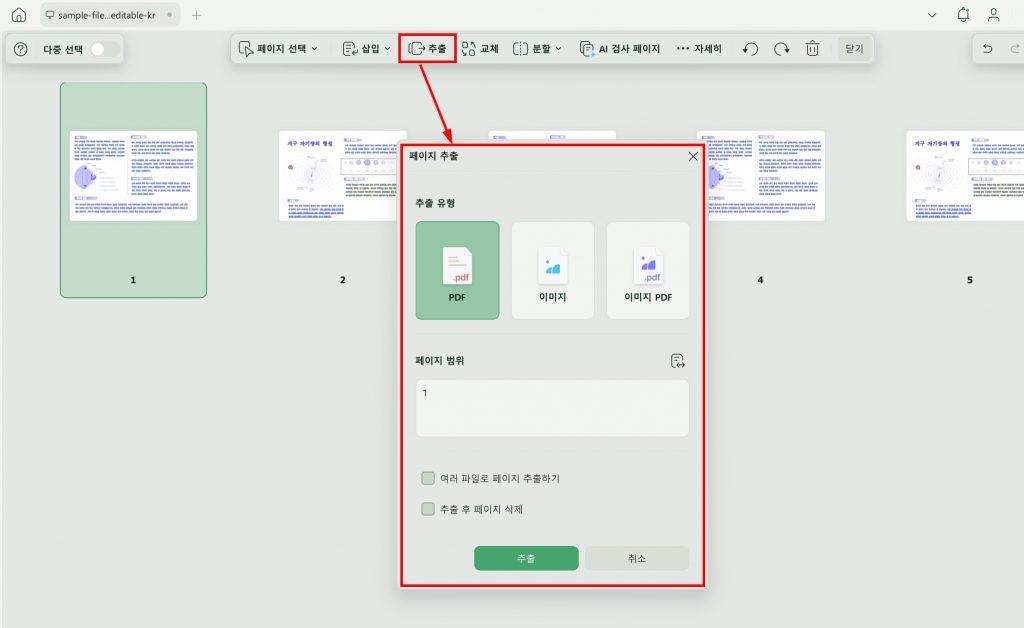Click the 취소 button
This screenshot has width=1024, height=628.
click(637, 559)
